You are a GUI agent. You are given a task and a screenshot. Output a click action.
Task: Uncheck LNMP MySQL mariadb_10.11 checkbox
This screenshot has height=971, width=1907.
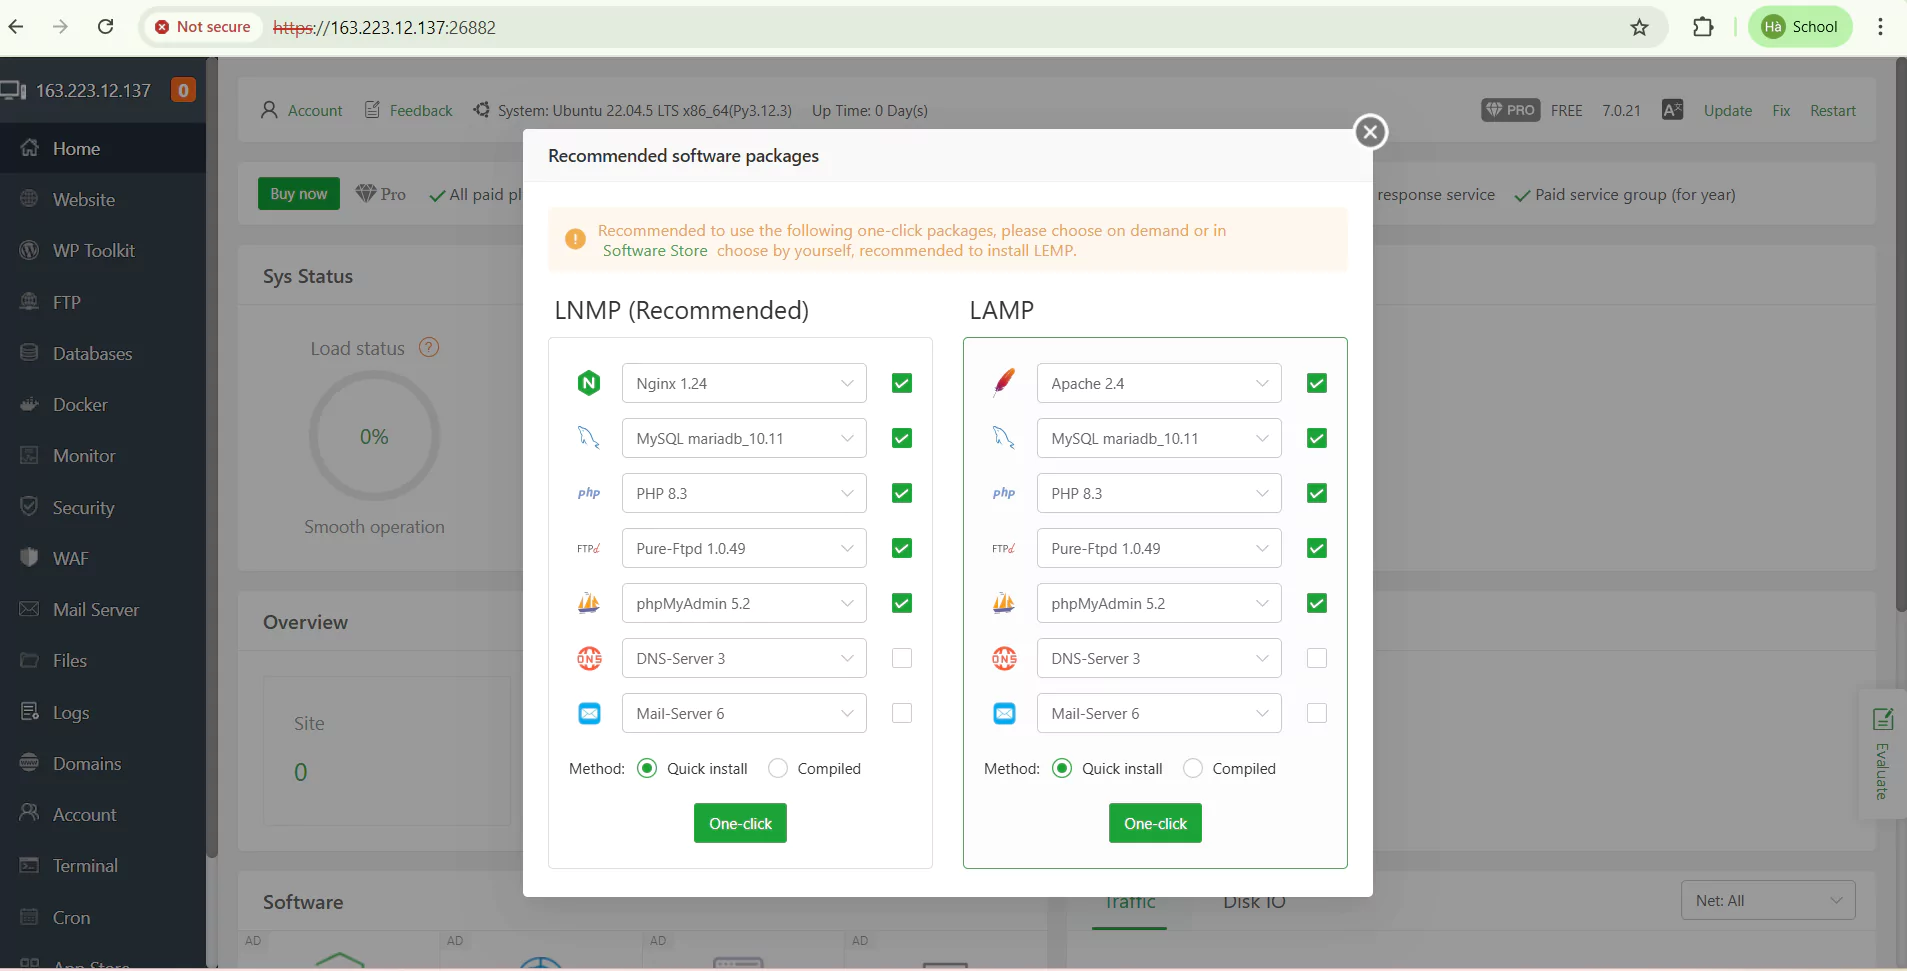point(902,438)
